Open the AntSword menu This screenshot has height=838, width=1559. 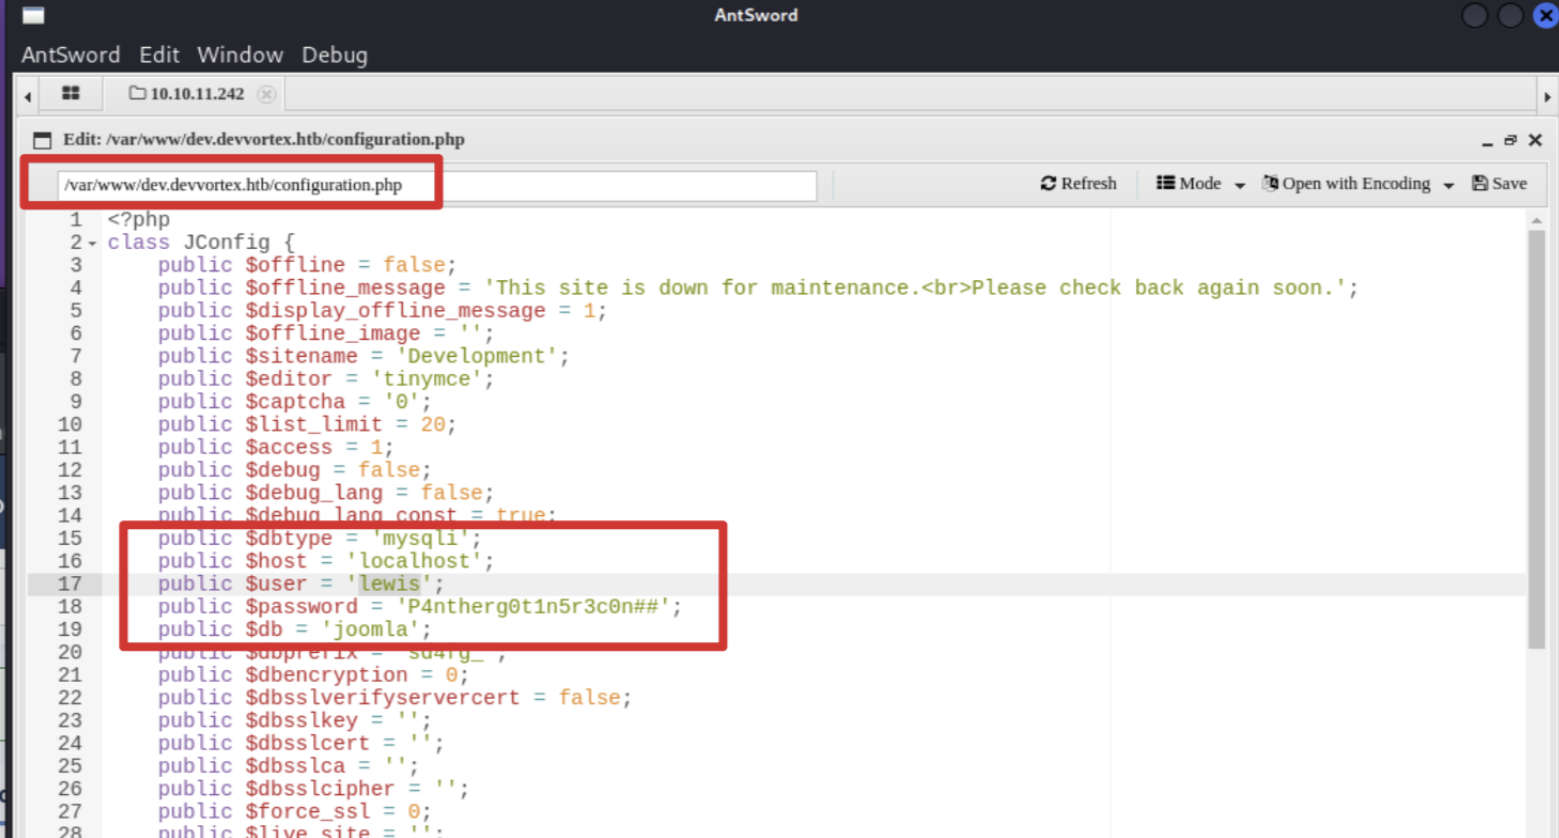point(70,55)
